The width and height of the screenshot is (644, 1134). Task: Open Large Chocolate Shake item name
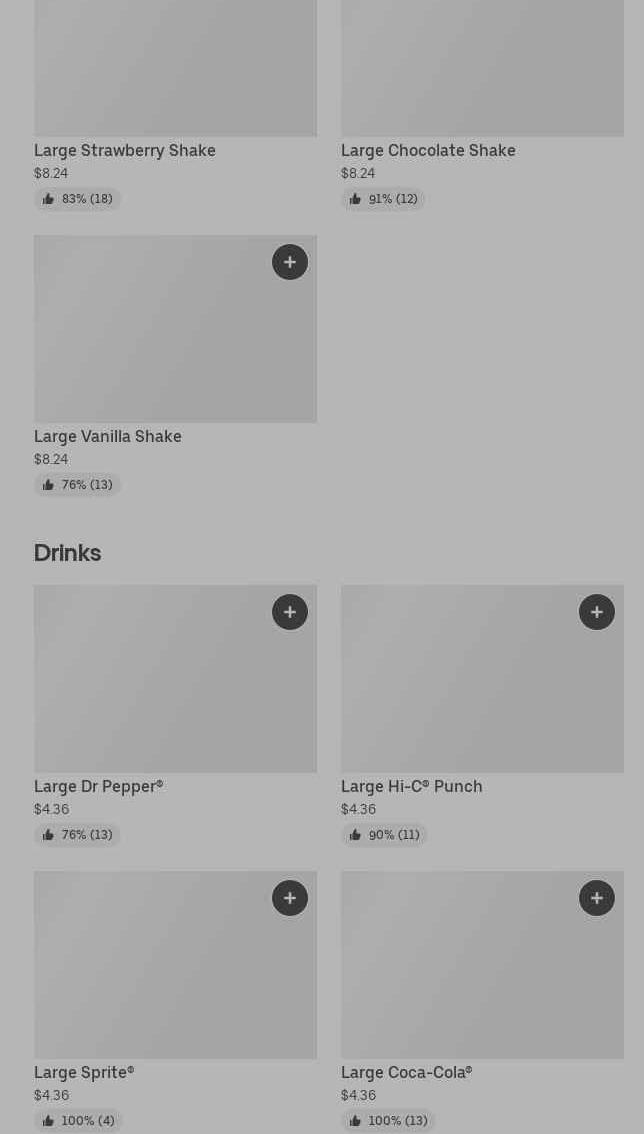click(x=428, y=150)
